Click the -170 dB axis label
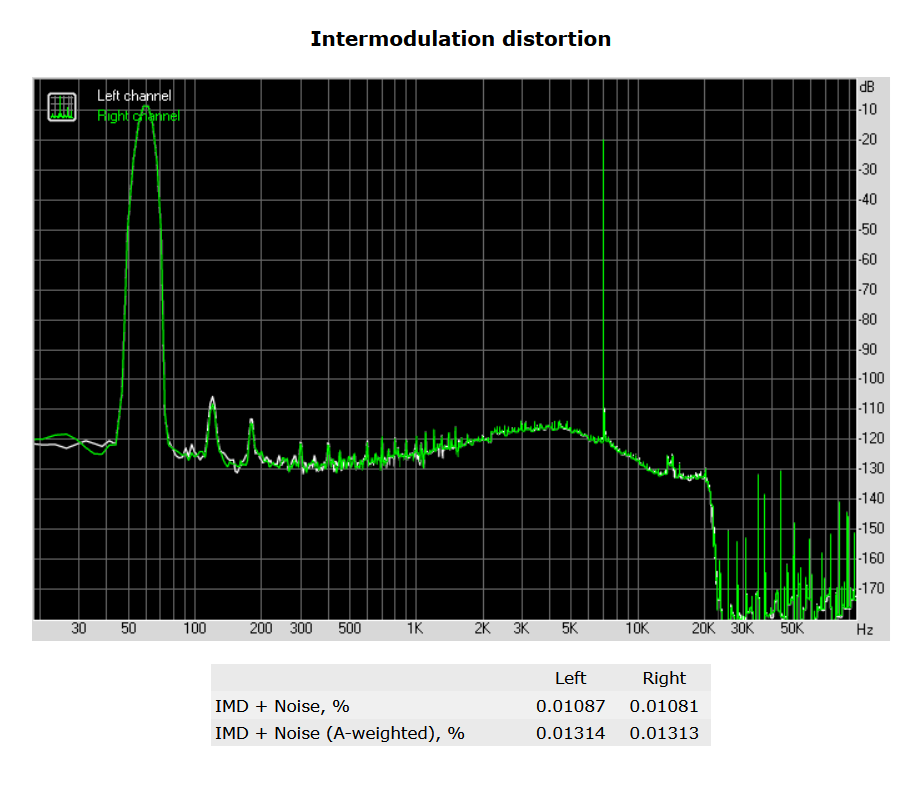The height and width of the screenshot is (792, 914). 871,588
